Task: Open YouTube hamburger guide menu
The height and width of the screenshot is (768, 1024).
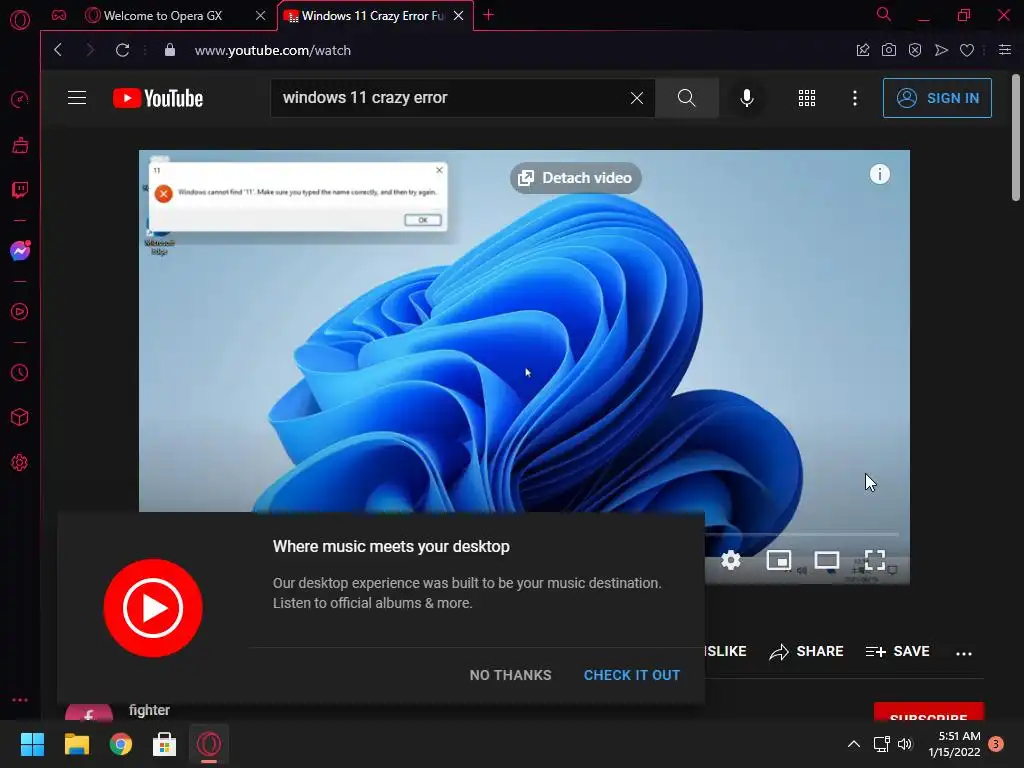Action: (x=77, y=98)
